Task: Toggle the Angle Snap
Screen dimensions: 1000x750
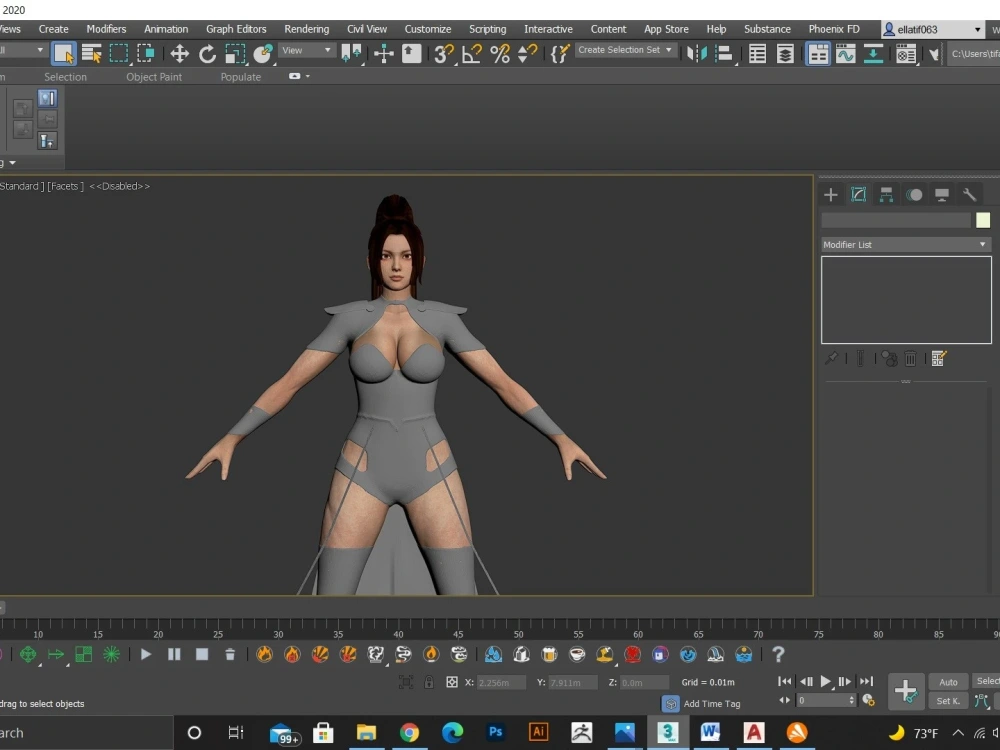Action: coord(471,54)
